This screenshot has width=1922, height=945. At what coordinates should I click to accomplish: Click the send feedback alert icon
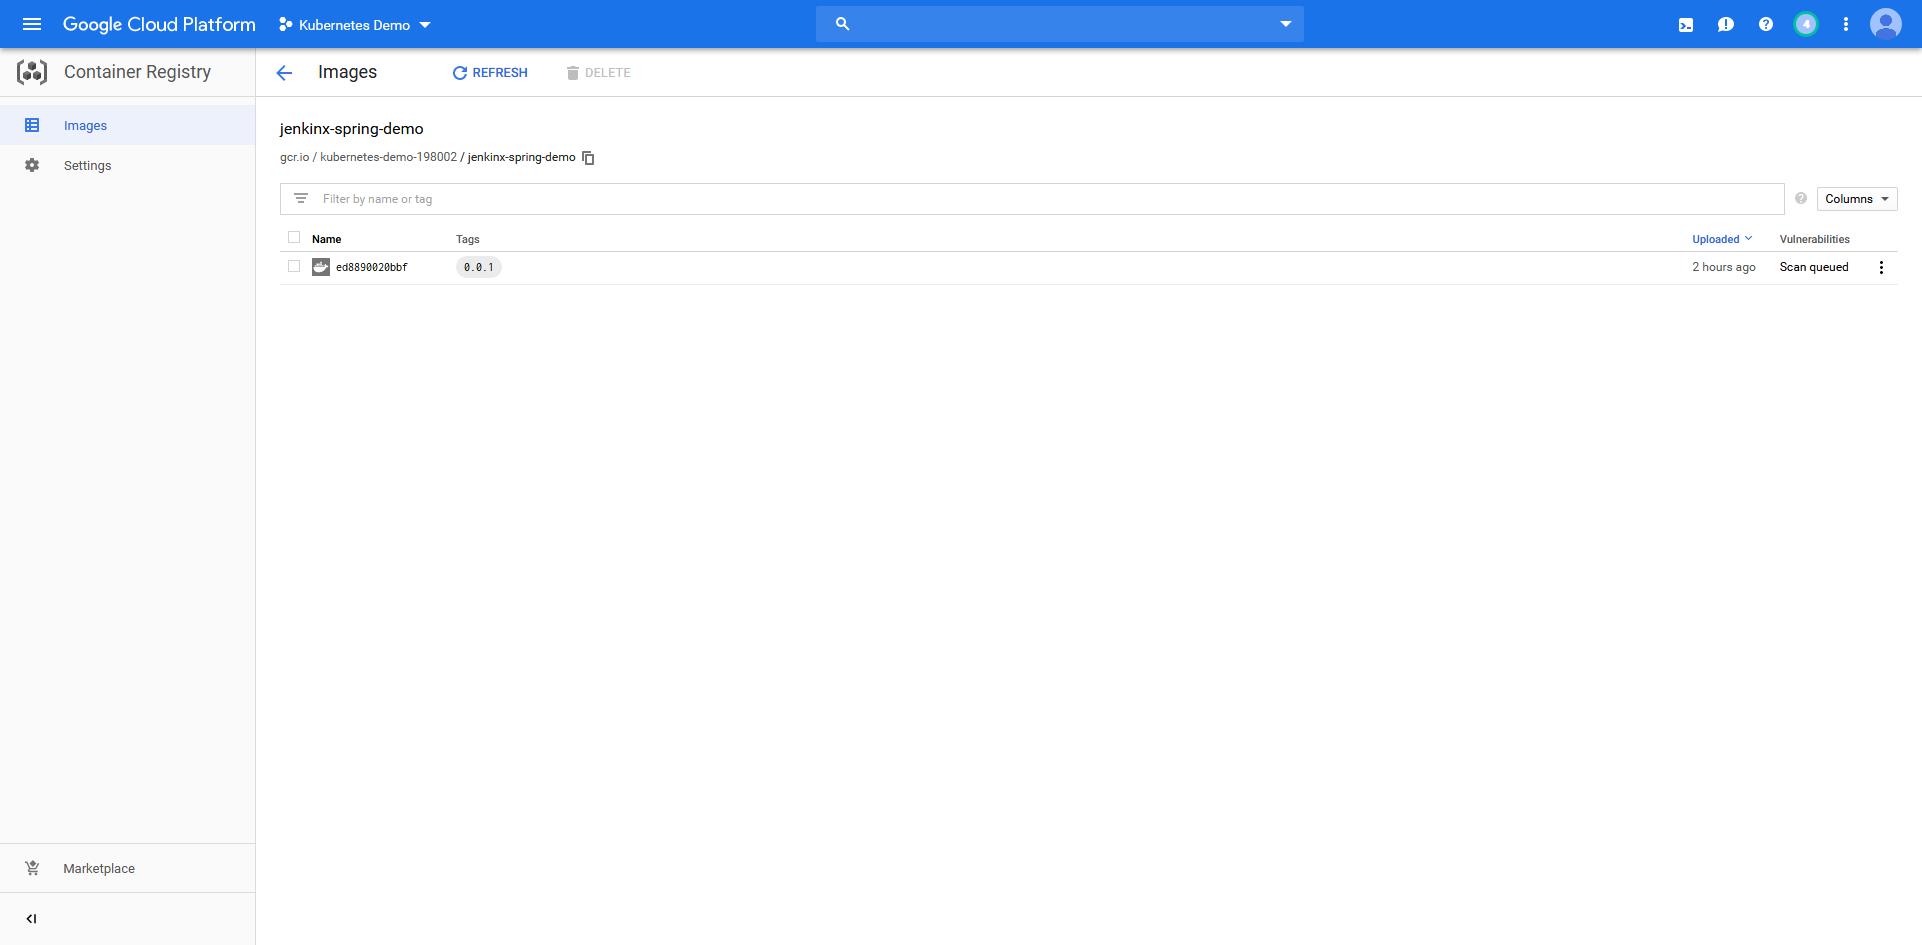pos(1726,25)
